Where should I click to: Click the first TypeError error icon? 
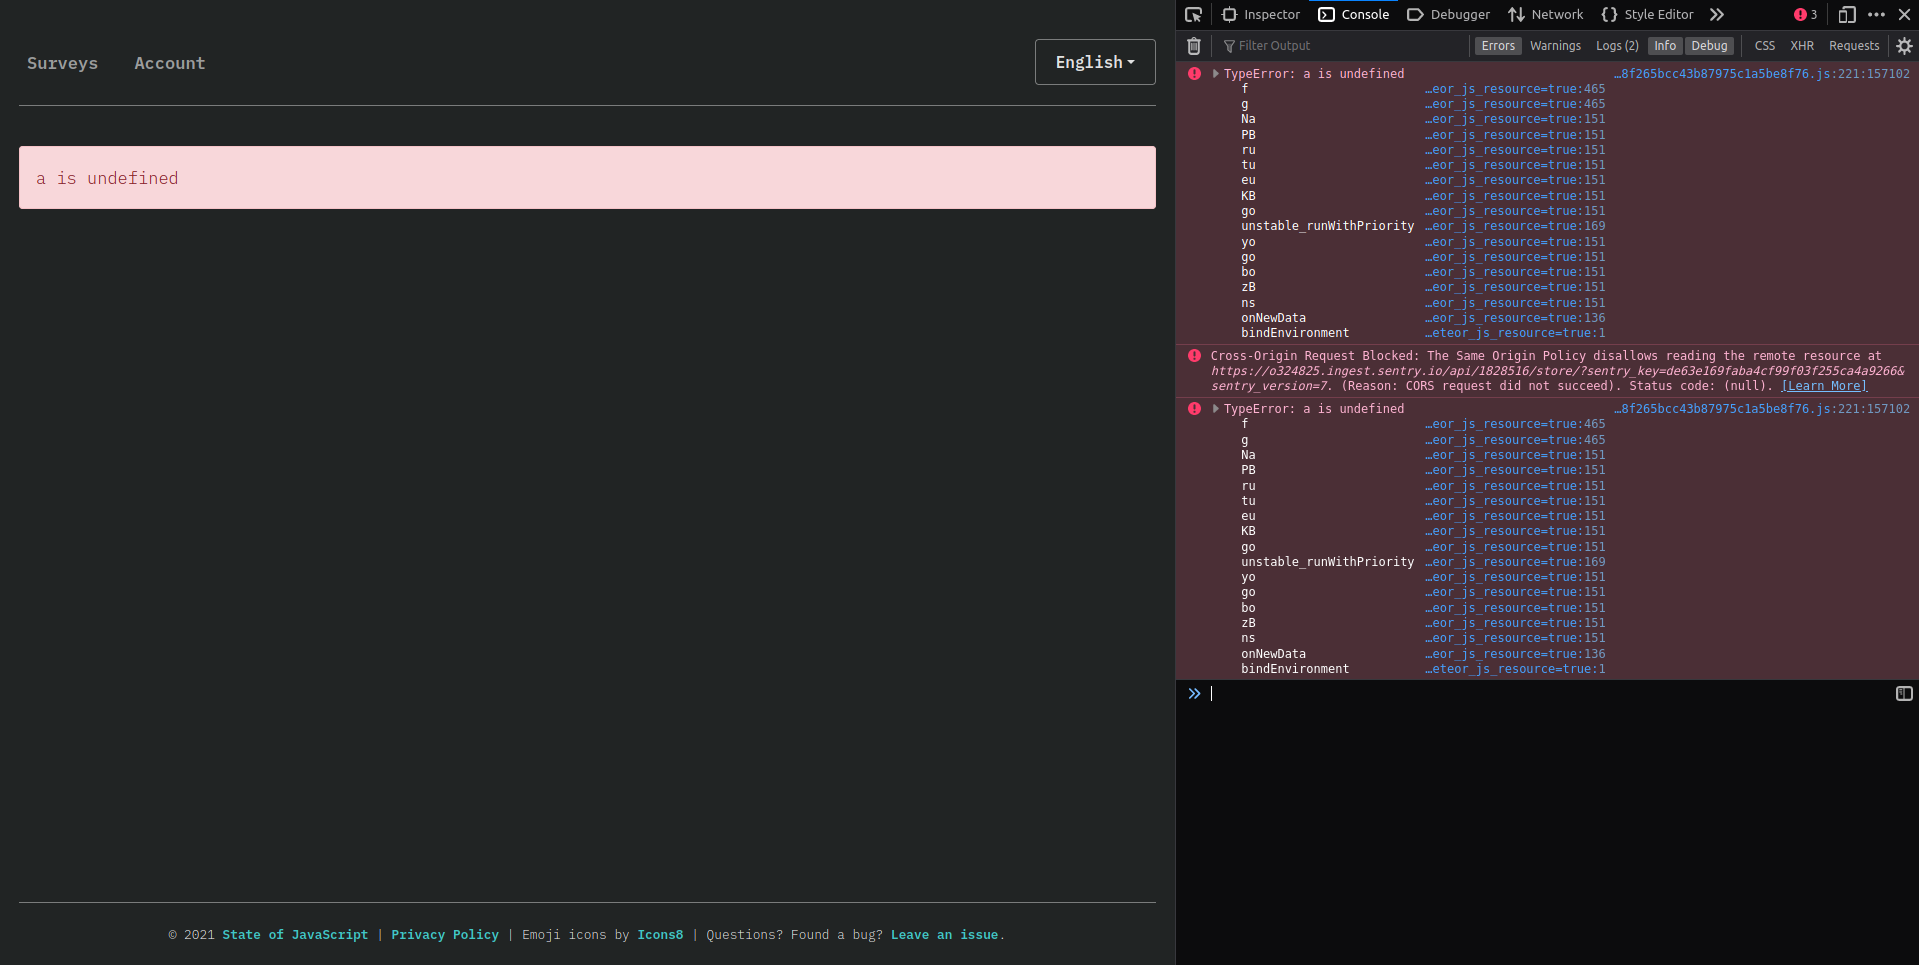click(x=1194, y=74)
